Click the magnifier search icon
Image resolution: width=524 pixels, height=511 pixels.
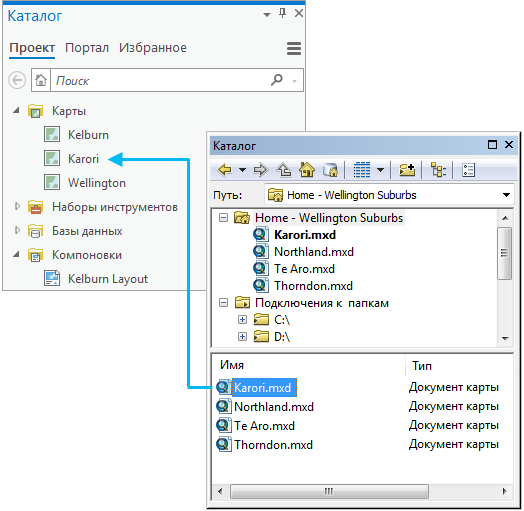tap(277, 80)
